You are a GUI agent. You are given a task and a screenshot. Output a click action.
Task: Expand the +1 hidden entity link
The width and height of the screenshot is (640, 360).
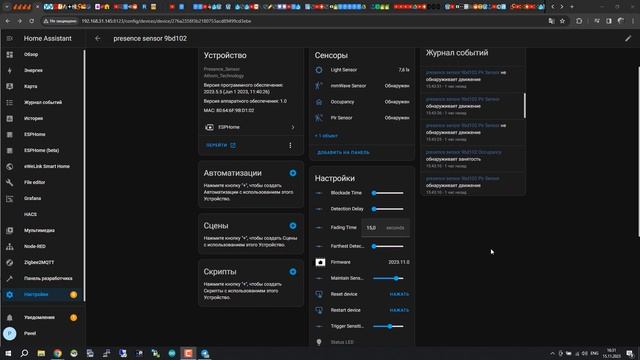tap(326, 136)
